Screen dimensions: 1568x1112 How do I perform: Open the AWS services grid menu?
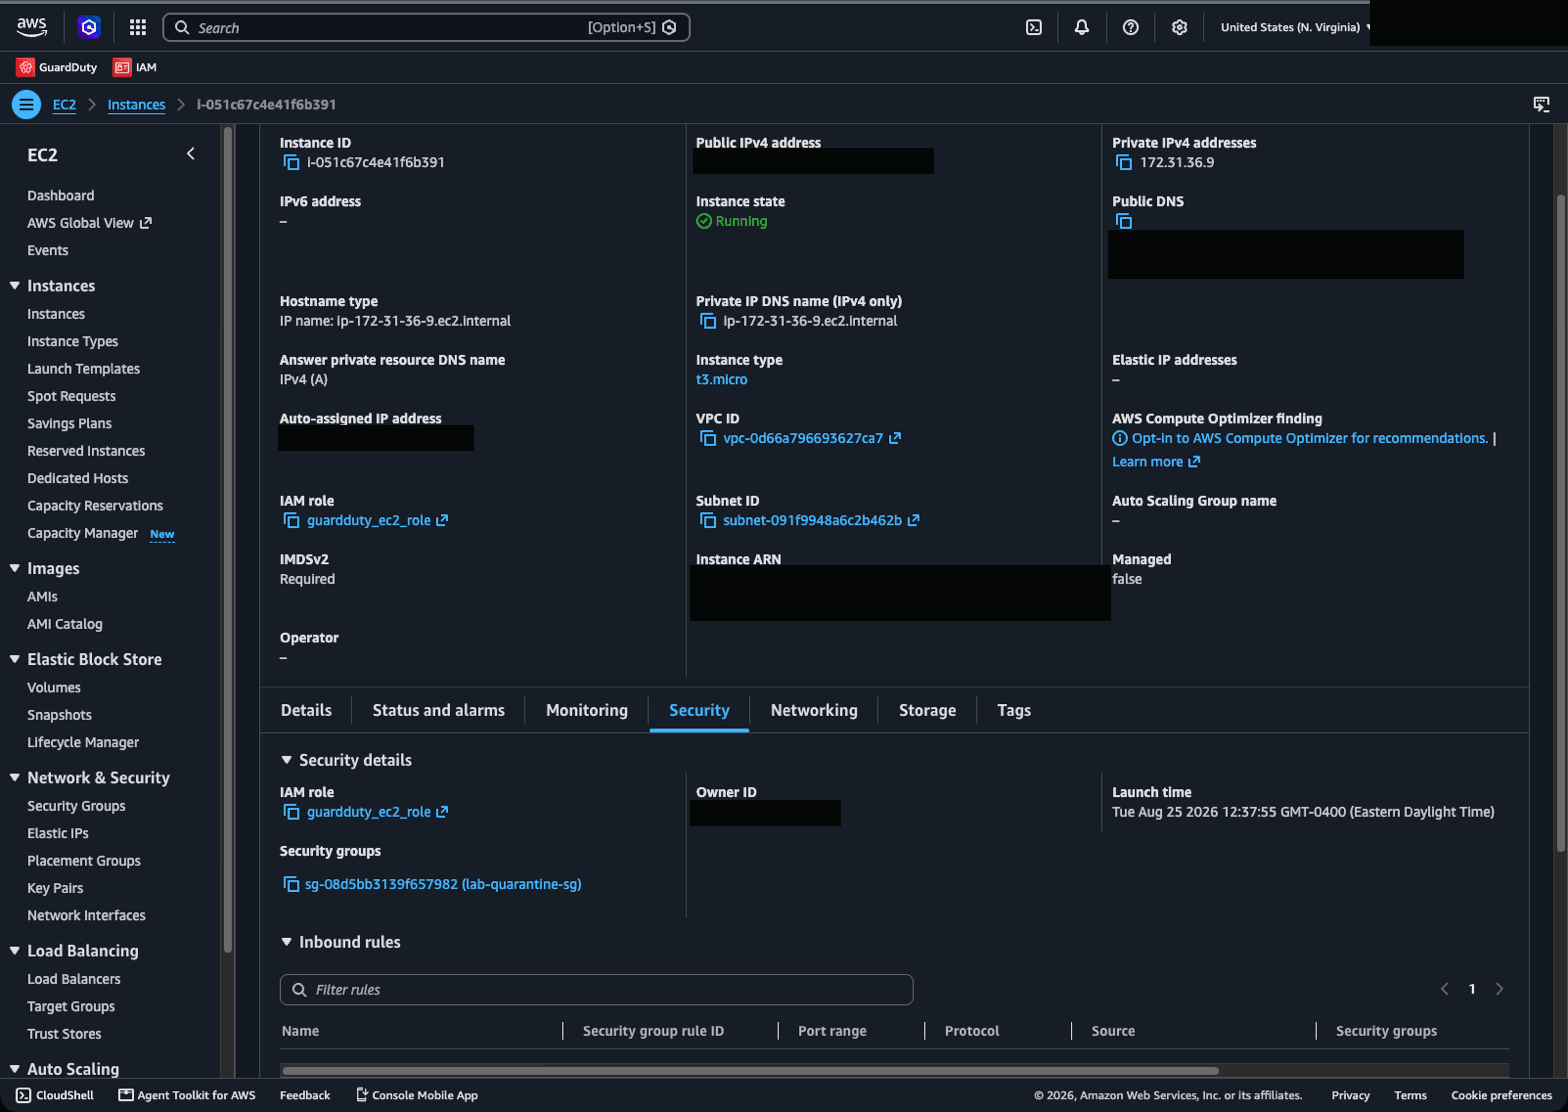[138, 27]
